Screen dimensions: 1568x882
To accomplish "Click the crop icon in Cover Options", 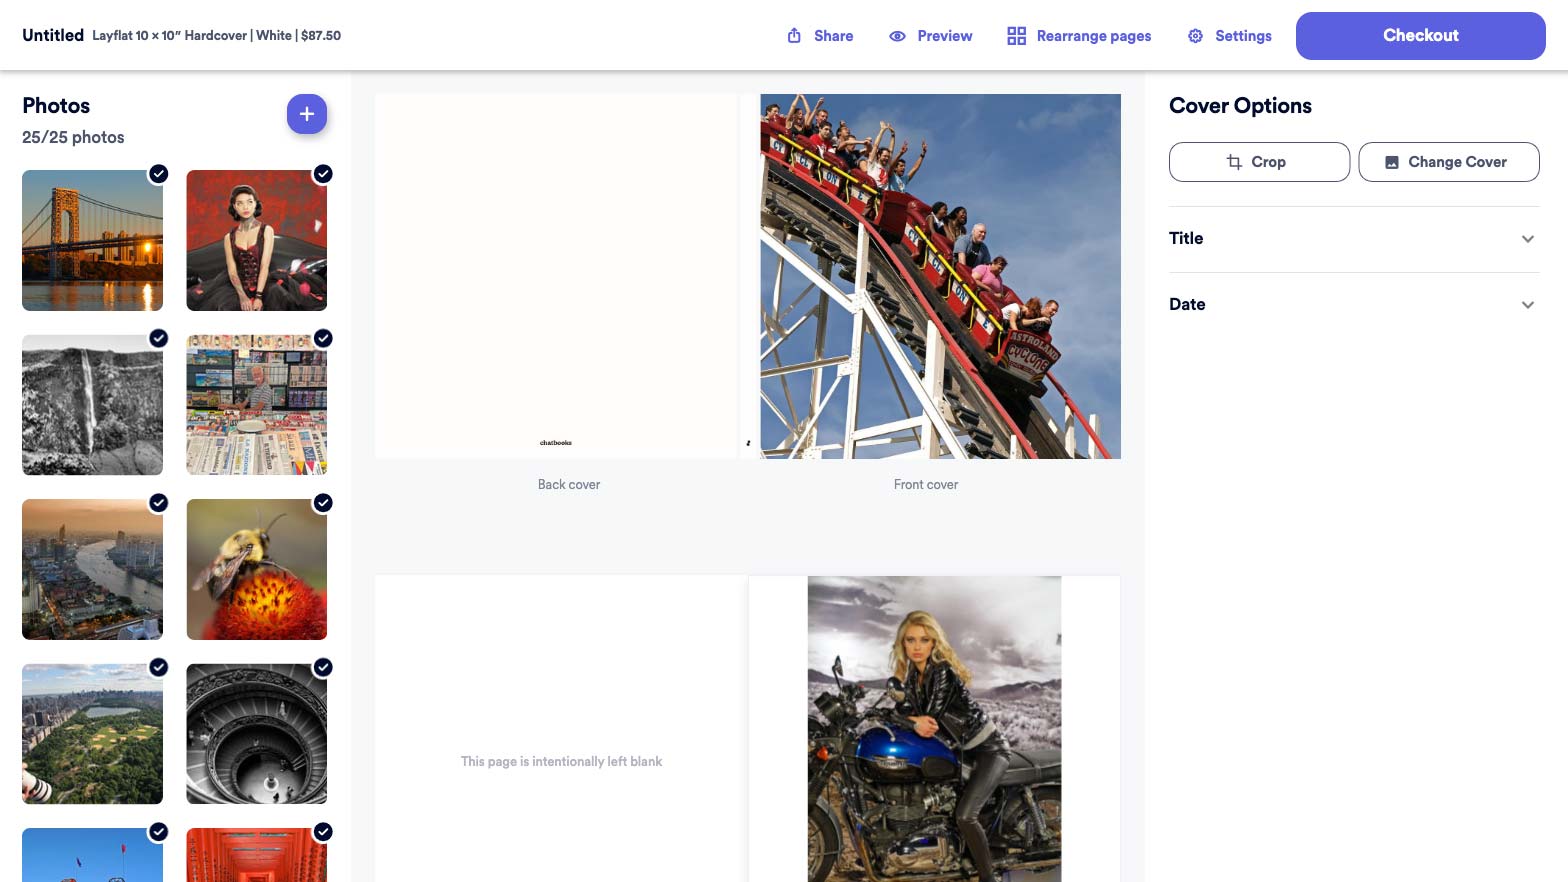I will tap(1234, 162).
